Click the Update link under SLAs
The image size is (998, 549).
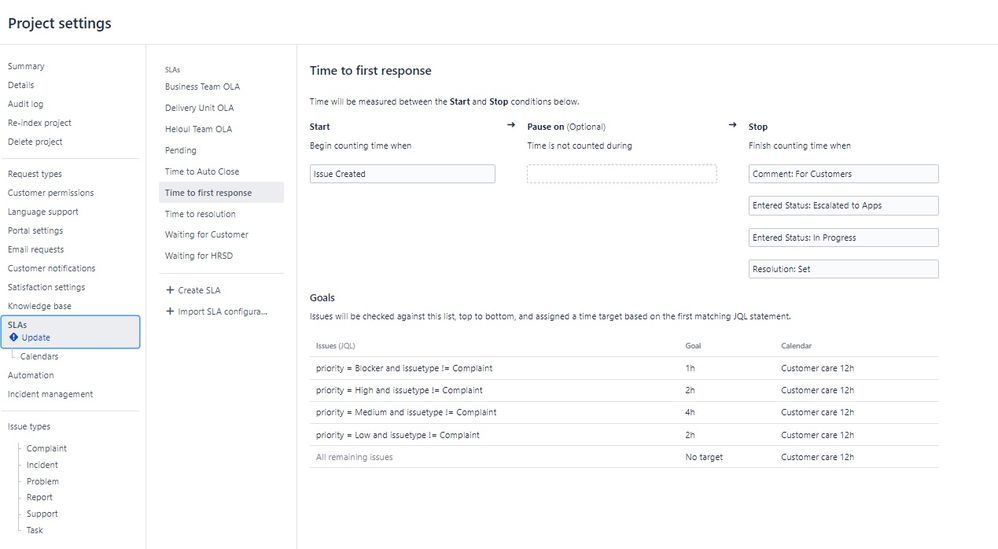[x=36, y=338]
